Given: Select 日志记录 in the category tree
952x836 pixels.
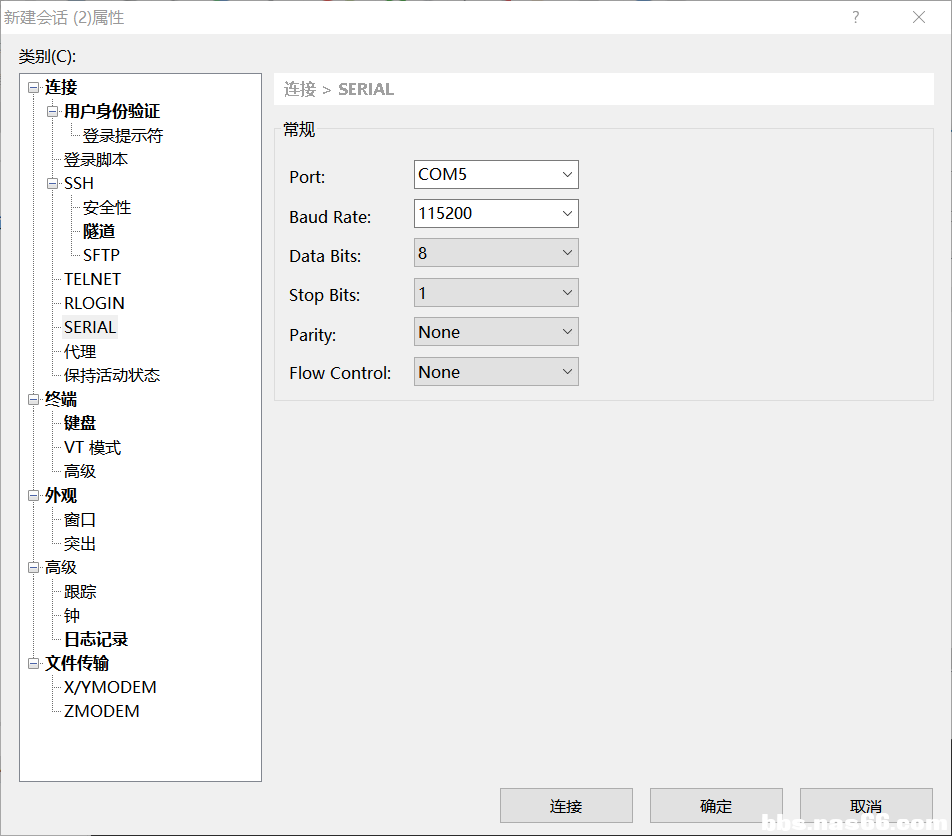Looking at the screenshot, I should pos(96,640).
